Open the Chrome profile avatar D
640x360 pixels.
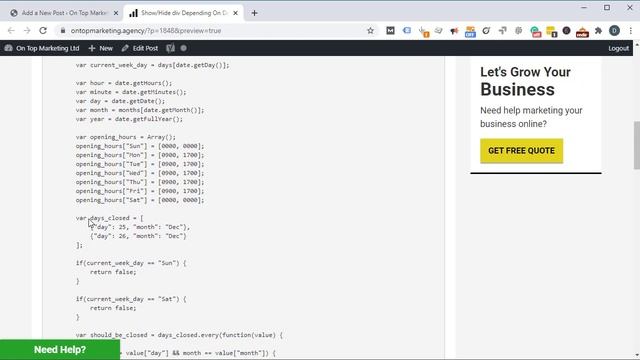[x=614, y=31]
